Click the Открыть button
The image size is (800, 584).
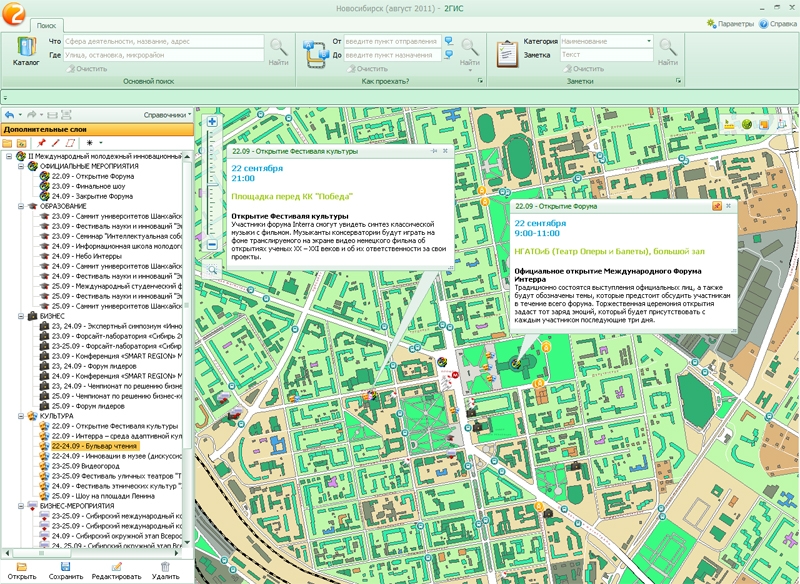click(x=22, y=571)
